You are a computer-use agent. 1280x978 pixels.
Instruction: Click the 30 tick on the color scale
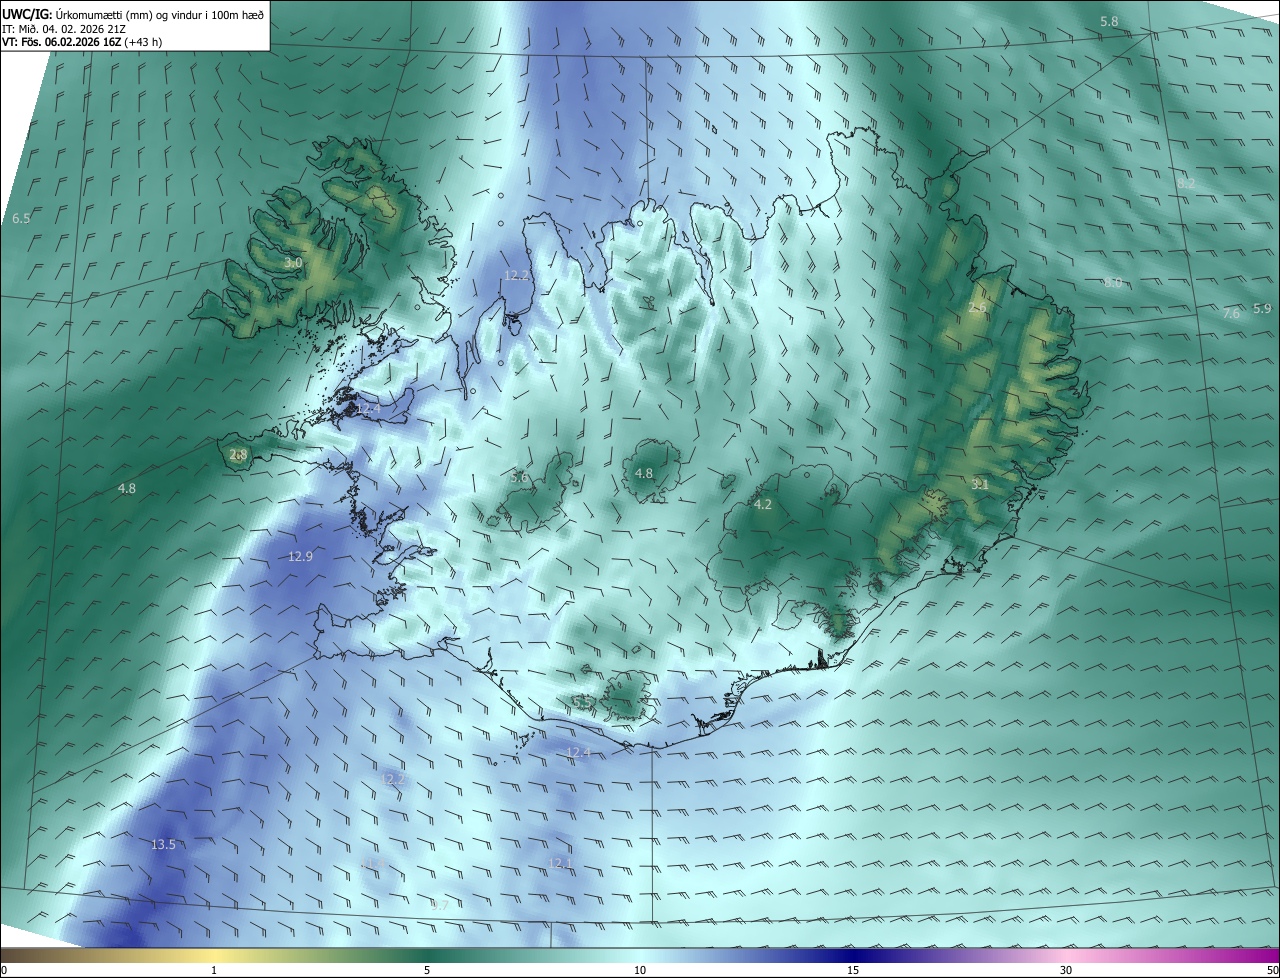point(1066,971)
